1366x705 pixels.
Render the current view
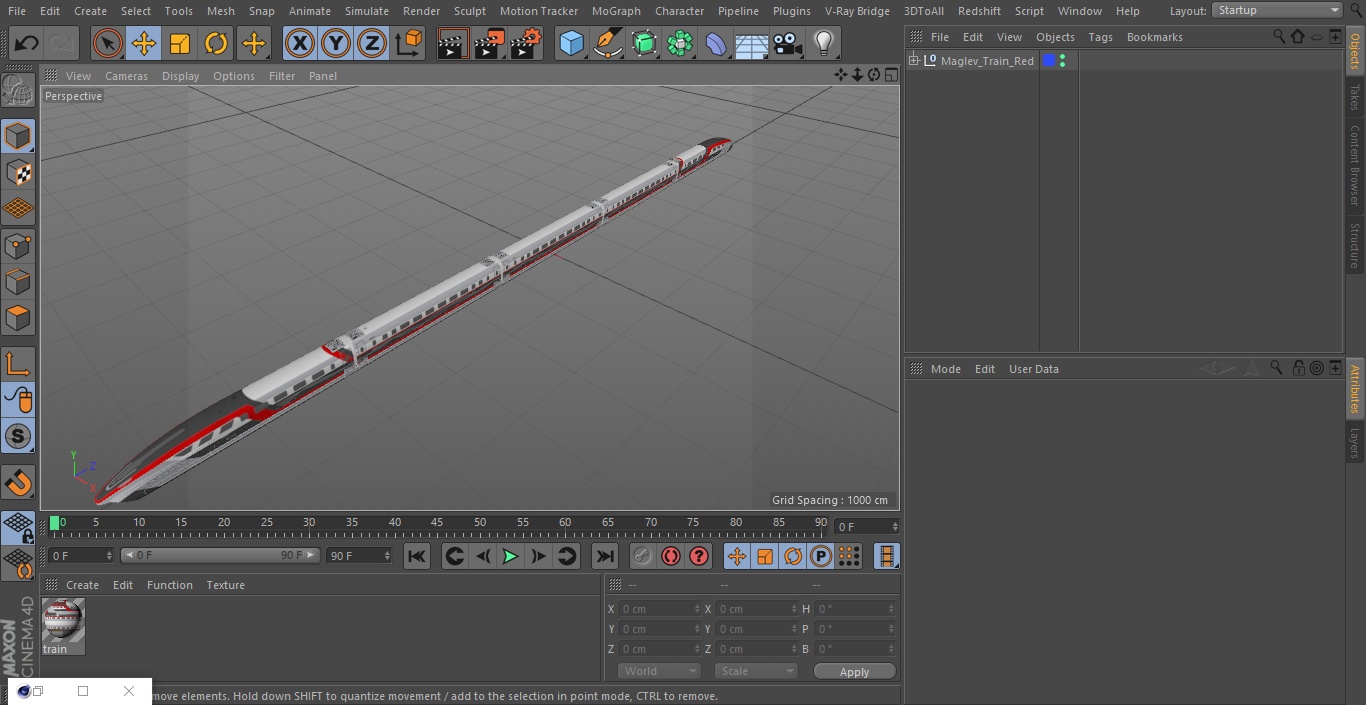453,43
